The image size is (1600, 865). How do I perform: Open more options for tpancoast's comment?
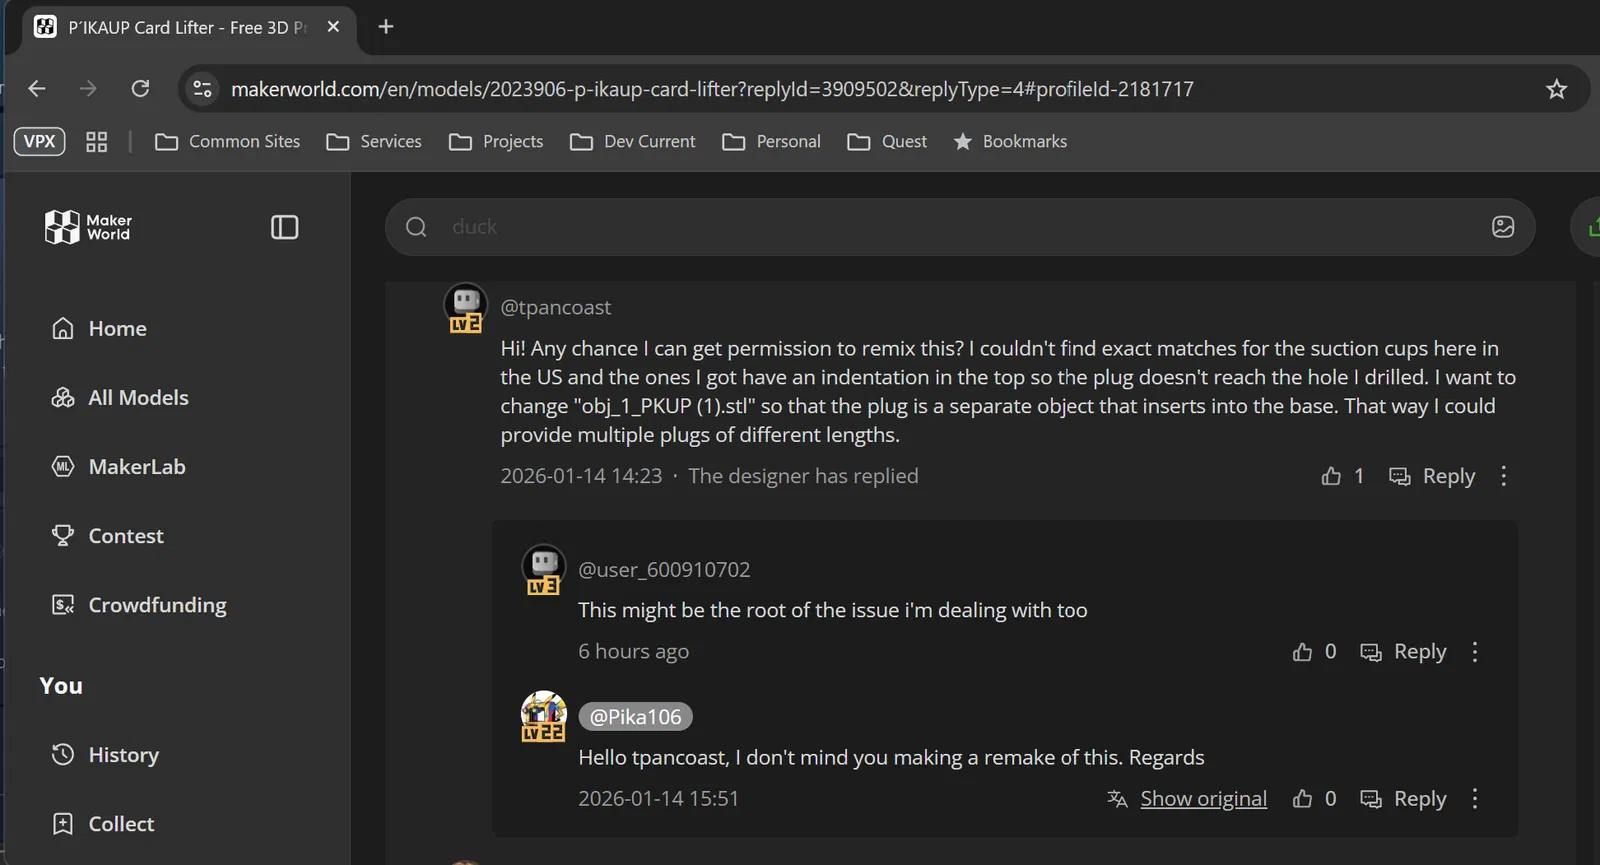[x=1503, y=476]
